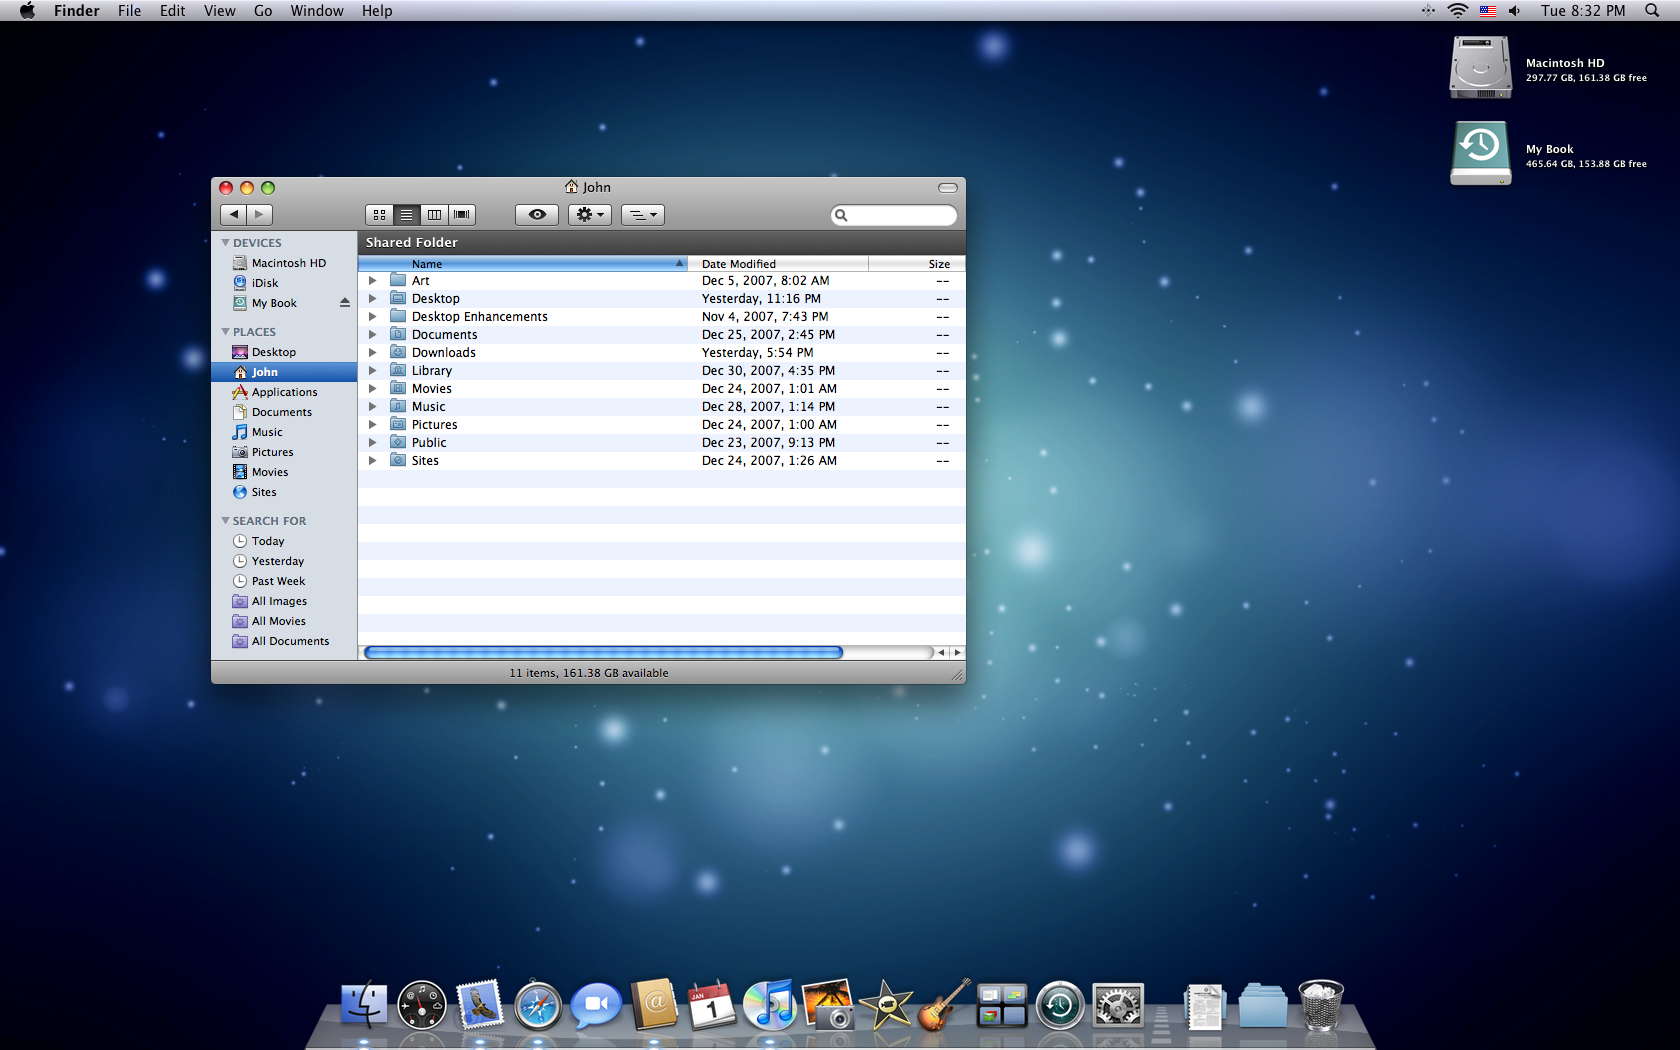Image resolution: width=1680 pixels, height=1050 pixels.
Task: Eject My Book using the eject icon
Action: coord(345,303)
